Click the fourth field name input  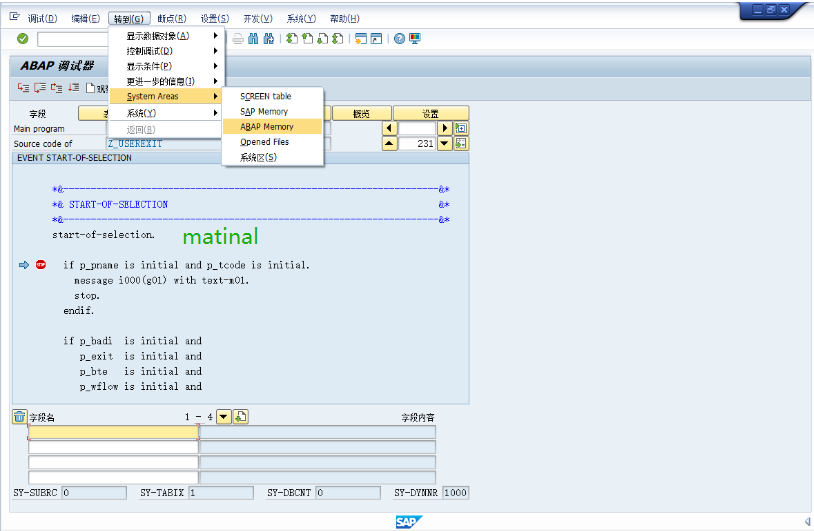coord(113,477)
